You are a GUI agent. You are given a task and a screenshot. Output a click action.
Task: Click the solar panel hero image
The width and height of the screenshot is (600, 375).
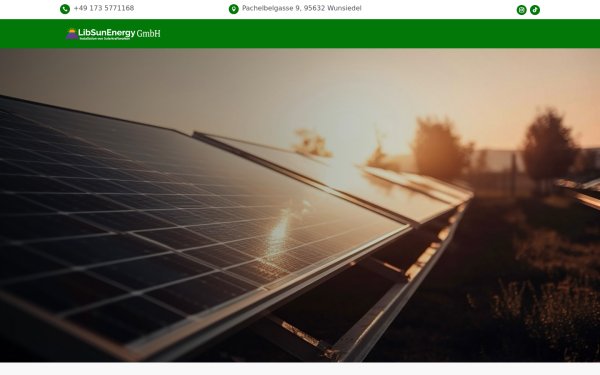(300, 205)
